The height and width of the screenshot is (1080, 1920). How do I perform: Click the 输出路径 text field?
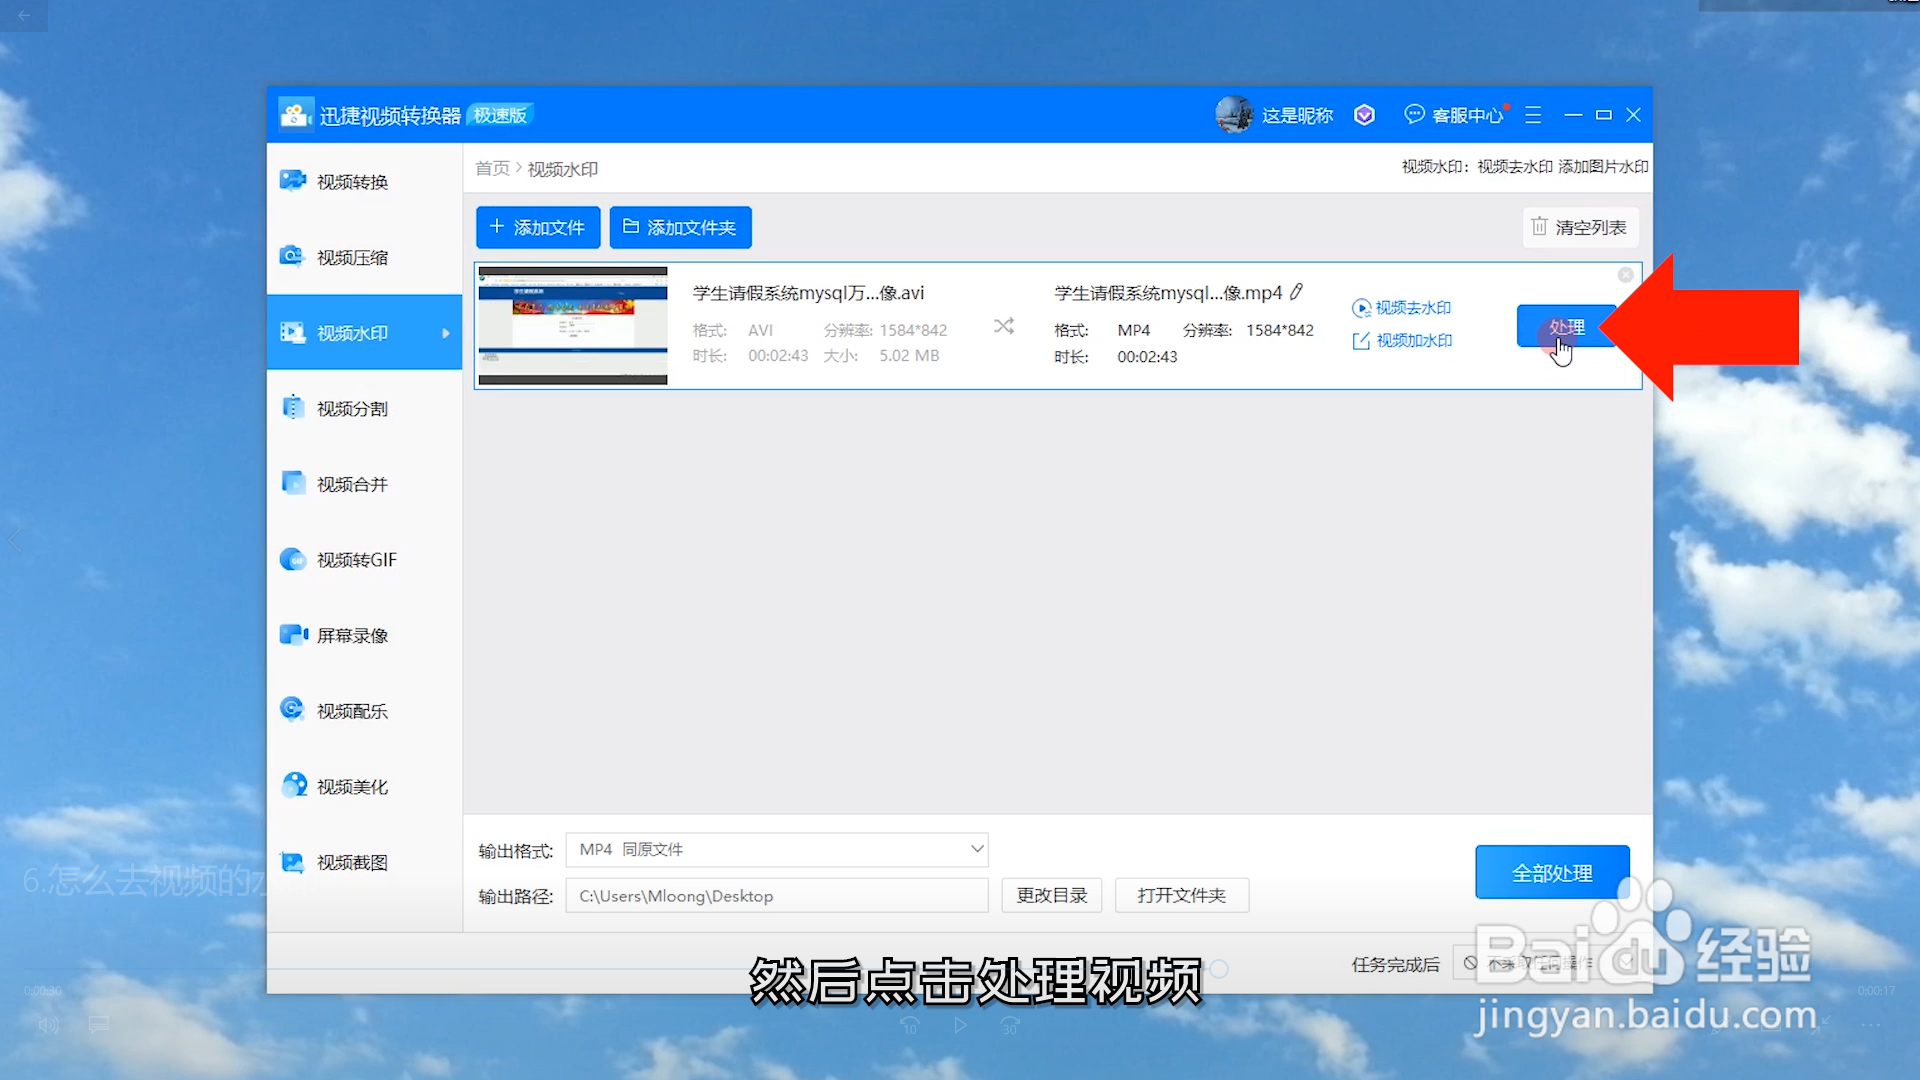[x=777, y=896]
